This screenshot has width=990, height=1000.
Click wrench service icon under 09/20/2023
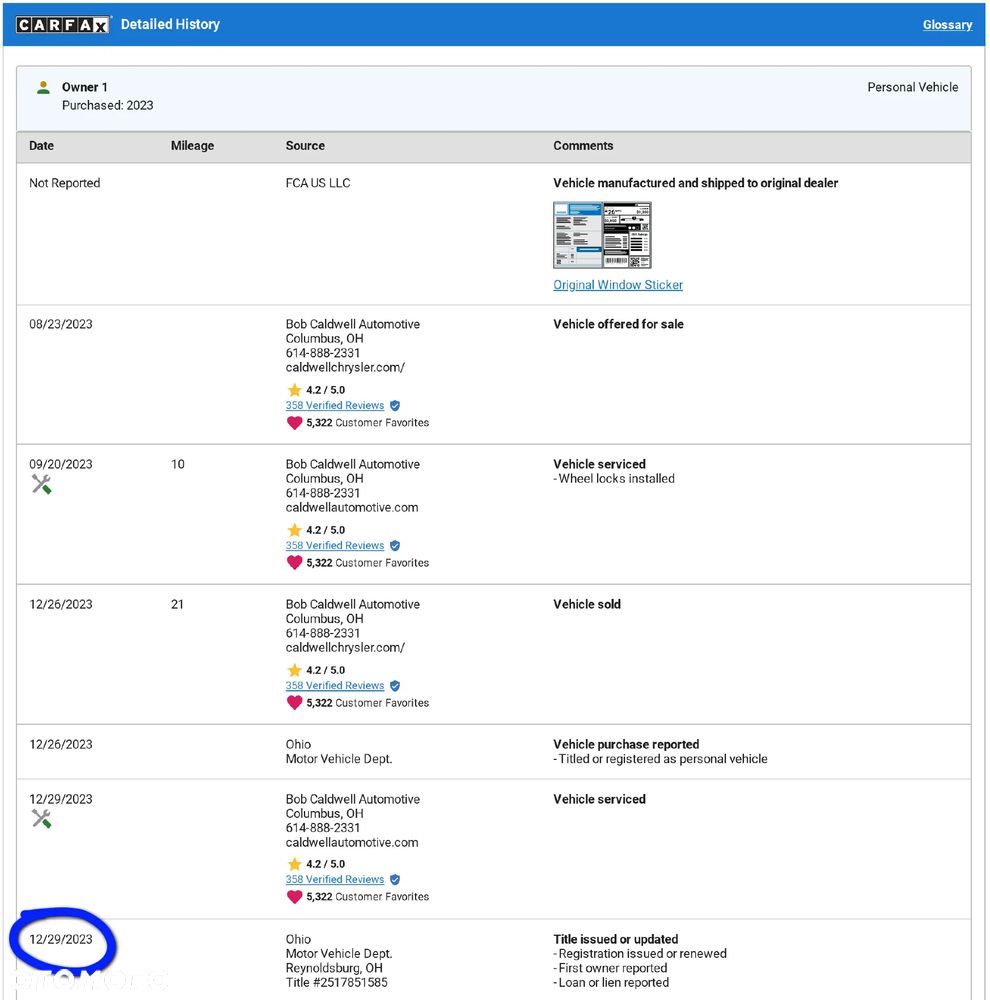pyautogui.click(x=41, y=485)
